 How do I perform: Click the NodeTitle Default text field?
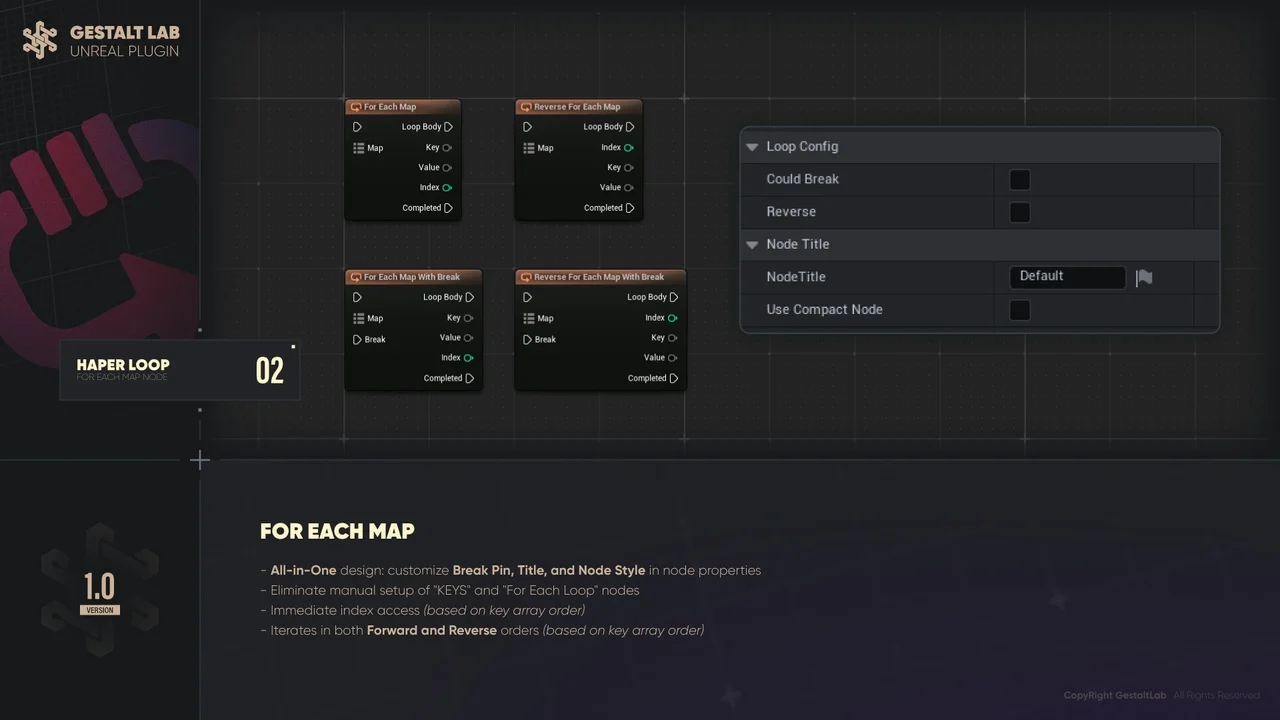click(x=1066, y=277)
